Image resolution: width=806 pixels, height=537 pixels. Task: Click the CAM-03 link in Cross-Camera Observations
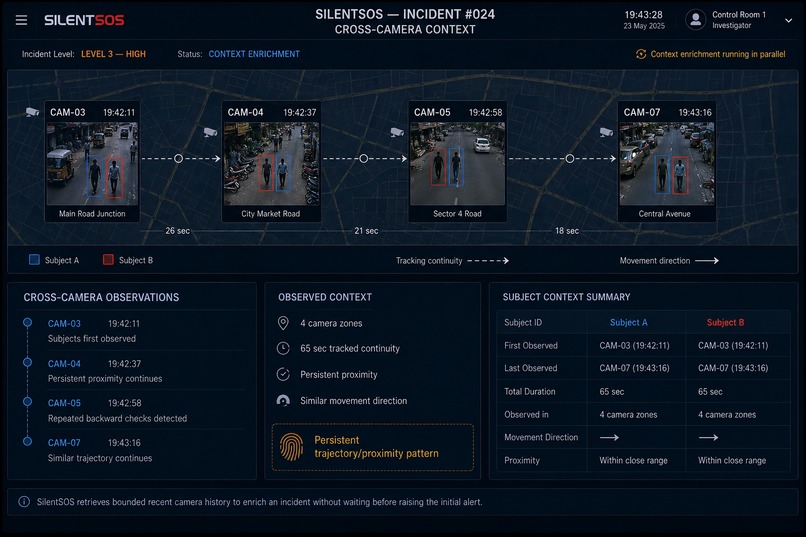(x=64, y=324)
